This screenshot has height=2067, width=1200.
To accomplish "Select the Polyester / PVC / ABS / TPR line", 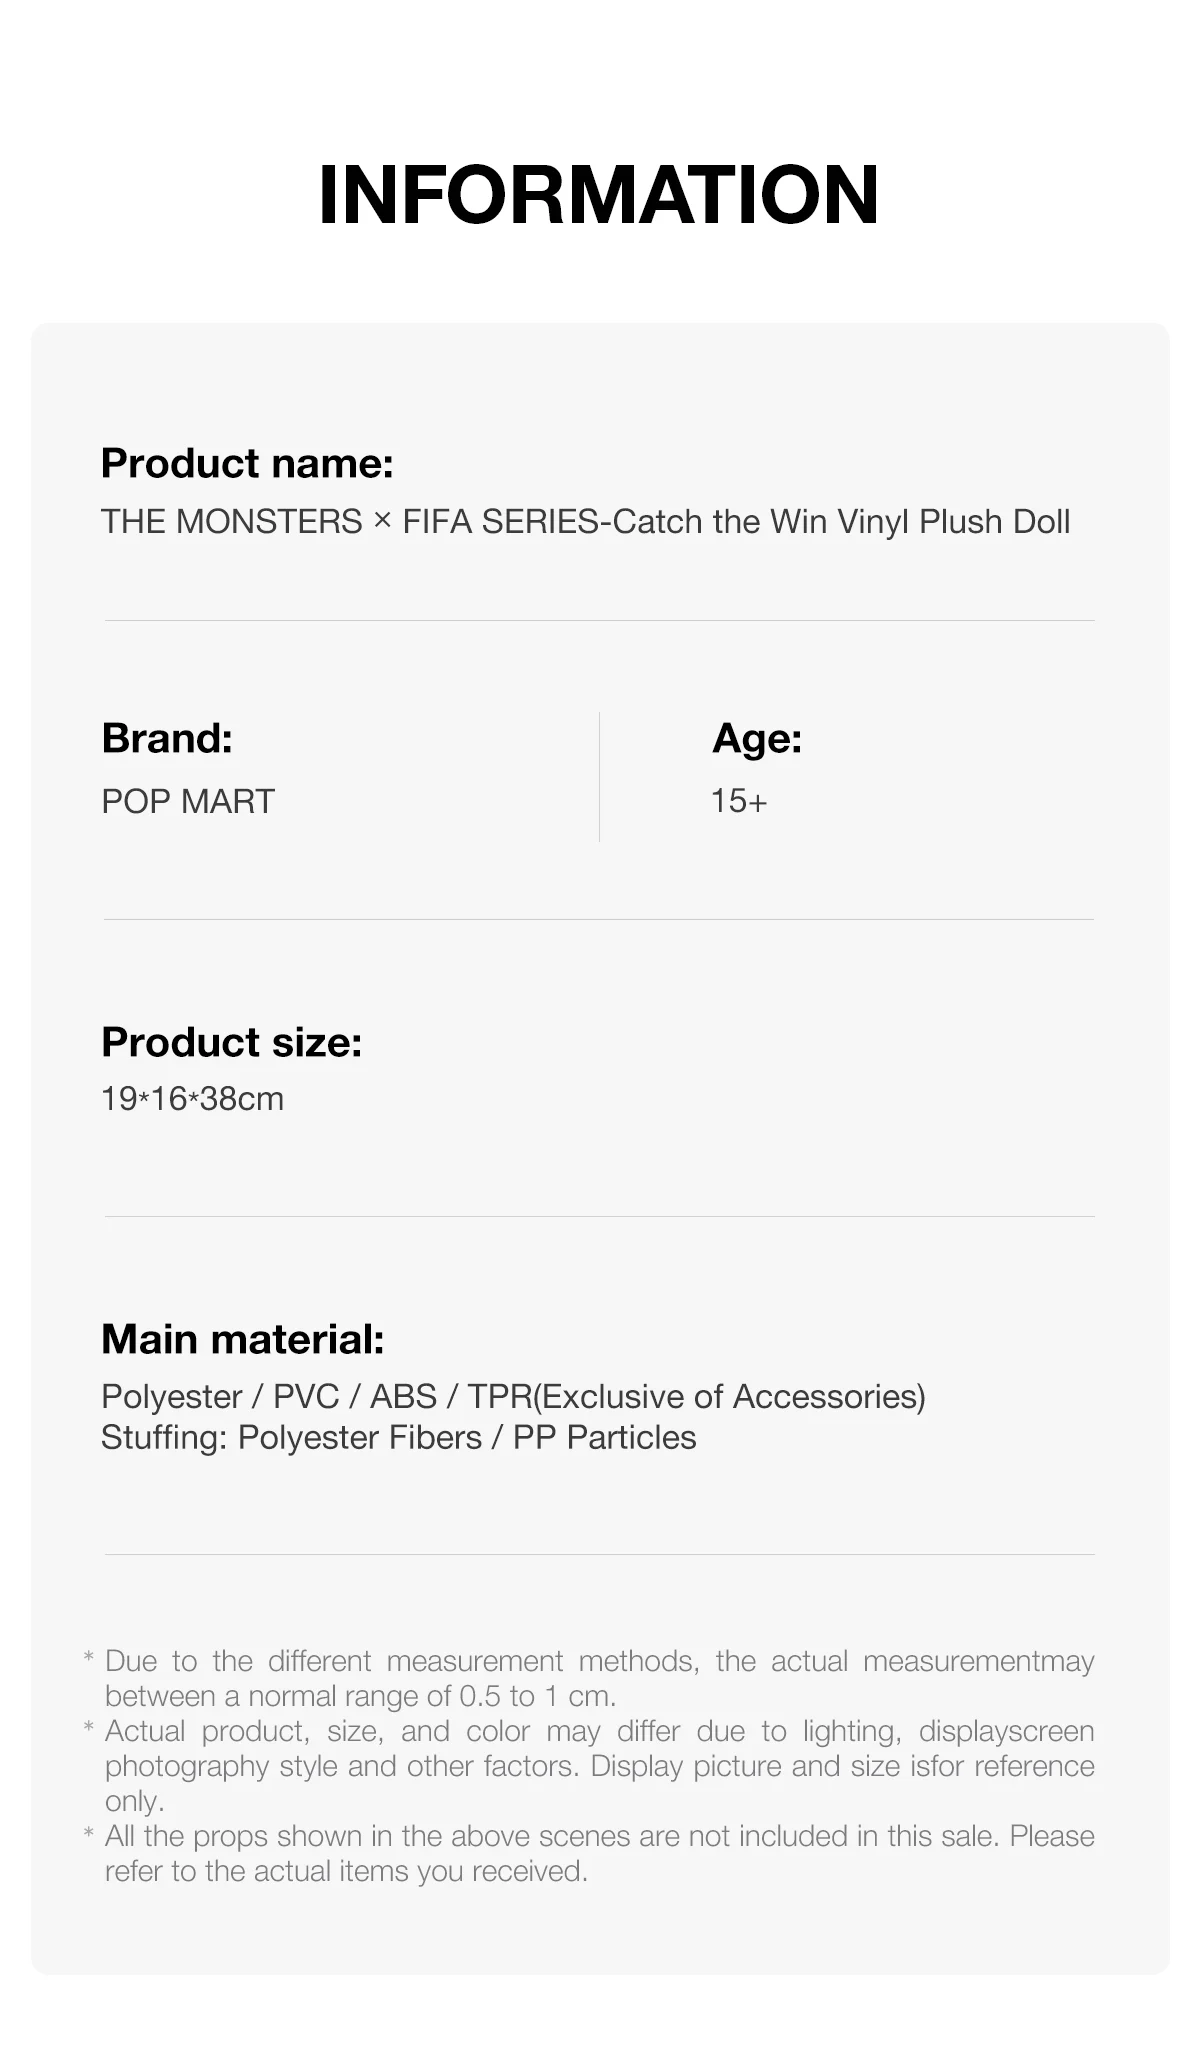I will coord(513,1397).
